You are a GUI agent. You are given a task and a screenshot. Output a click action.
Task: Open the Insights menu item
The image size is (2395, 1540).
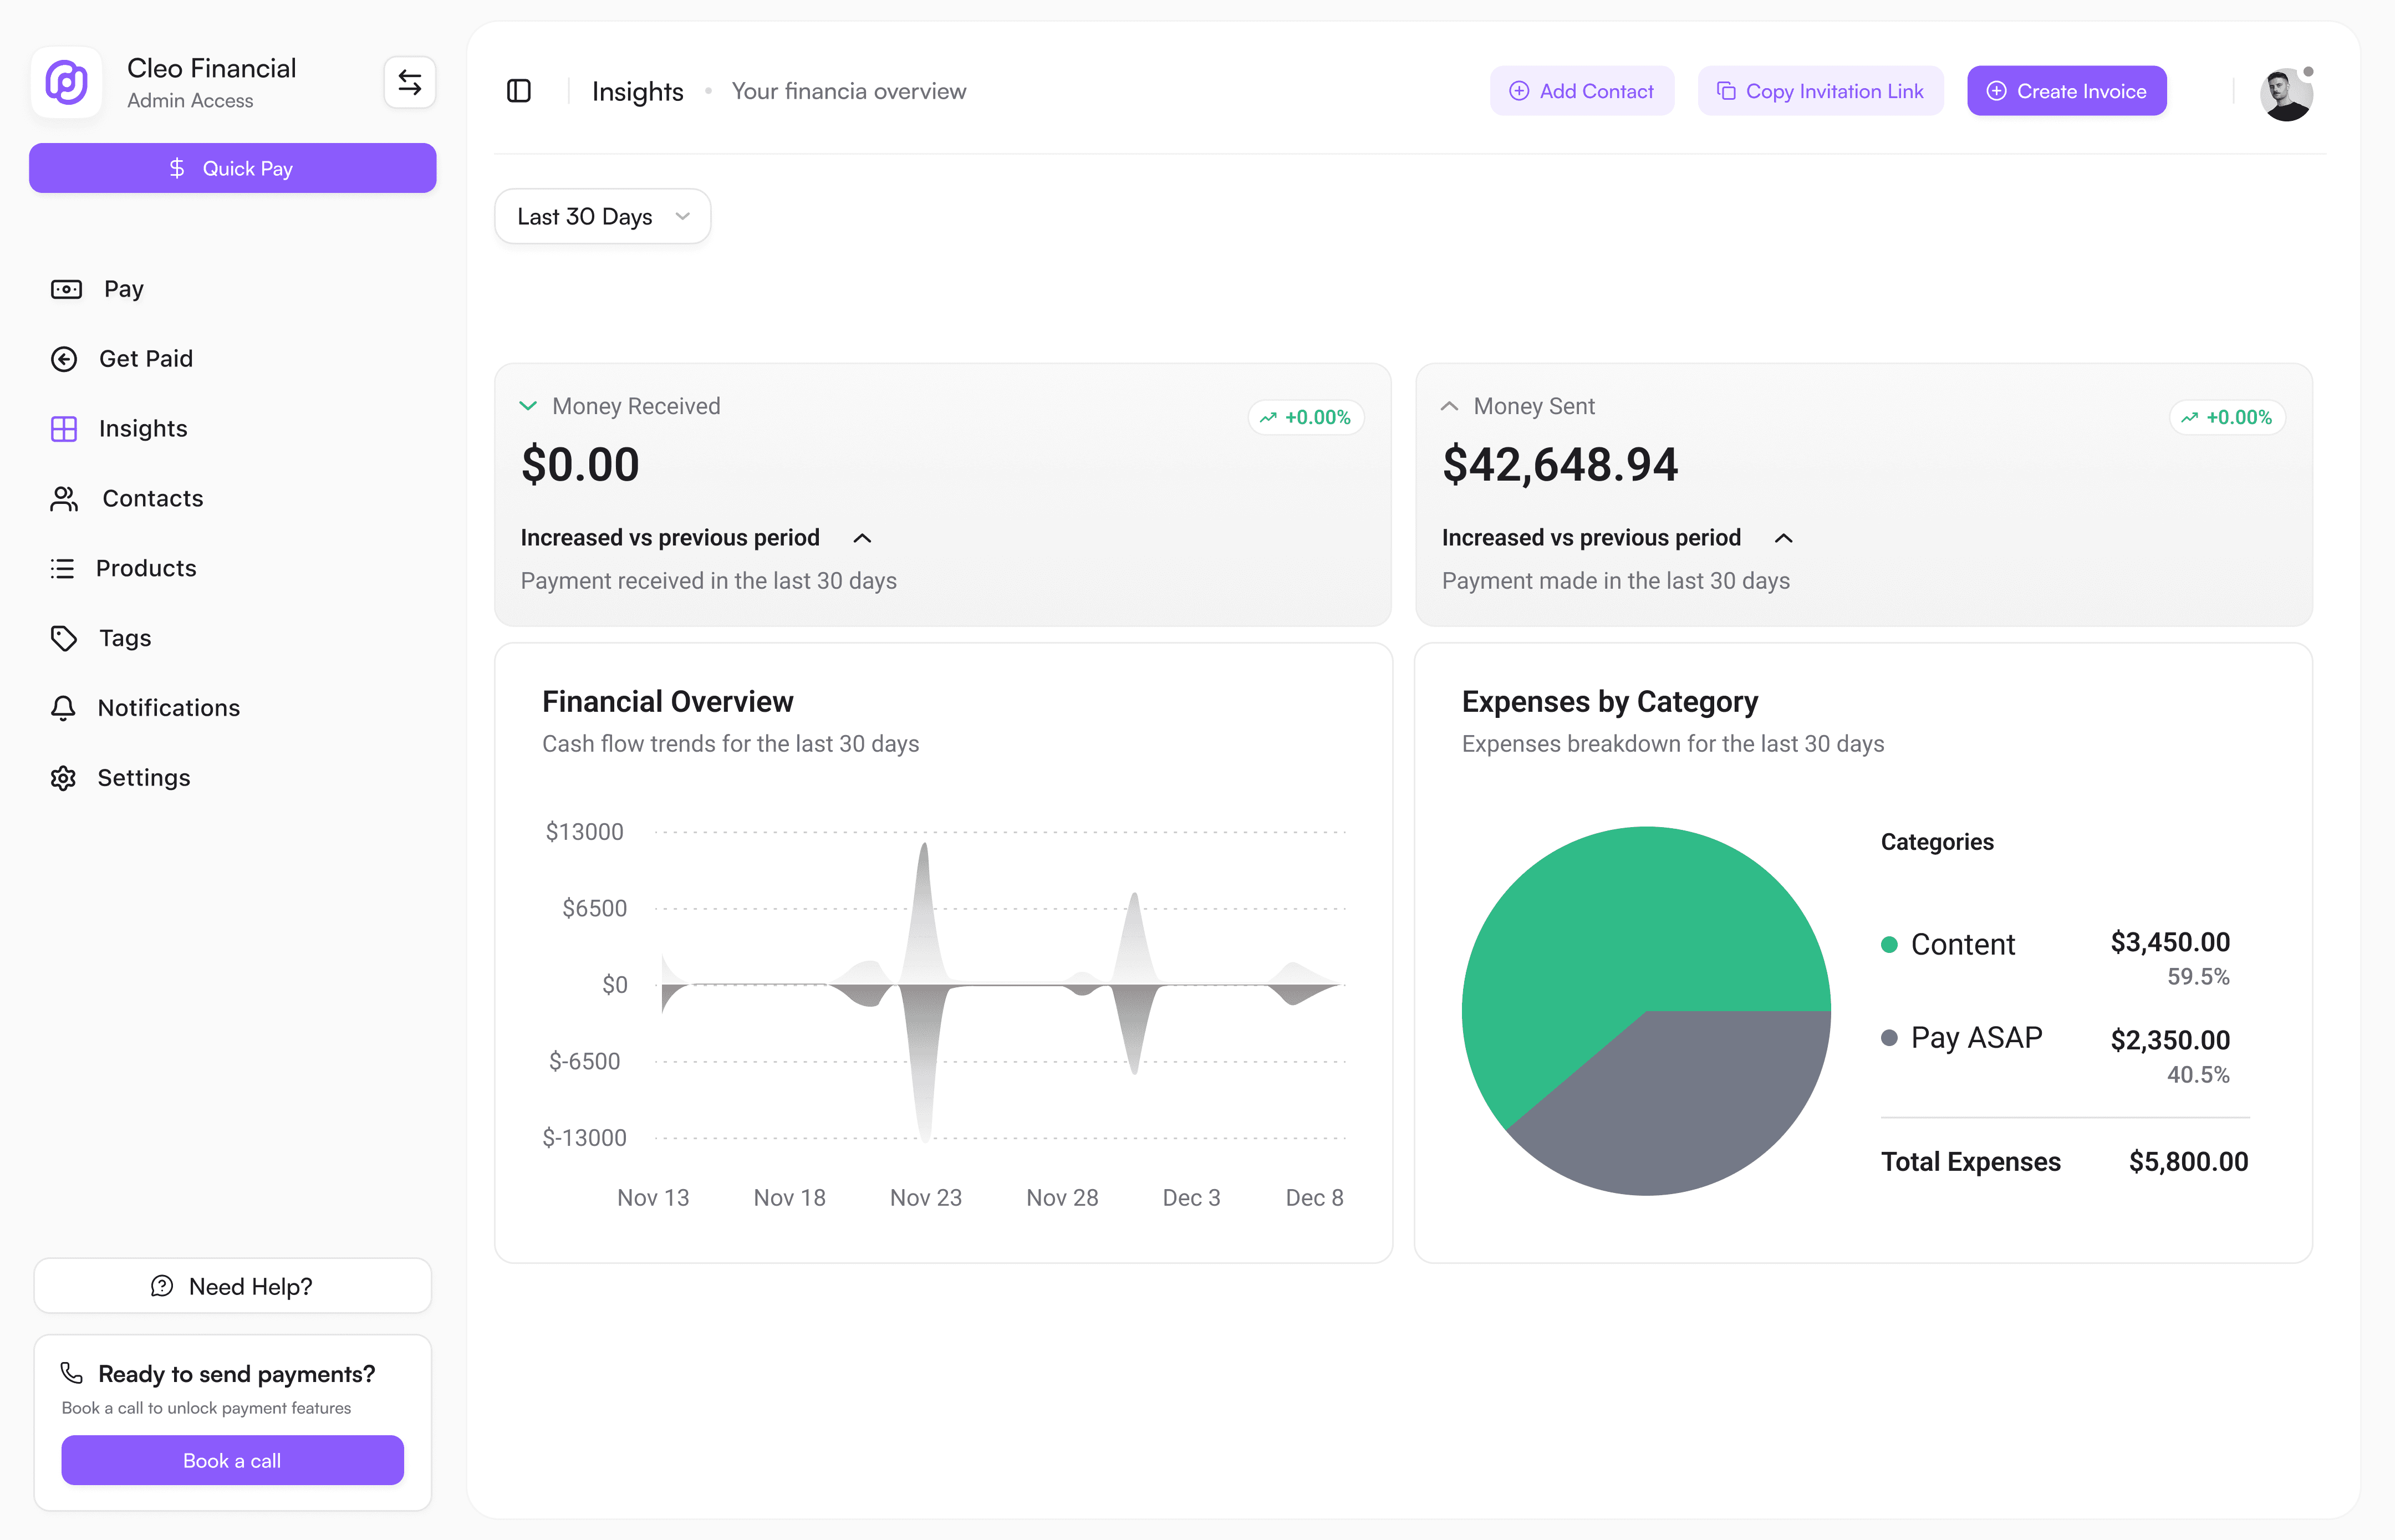pos(142,429)
